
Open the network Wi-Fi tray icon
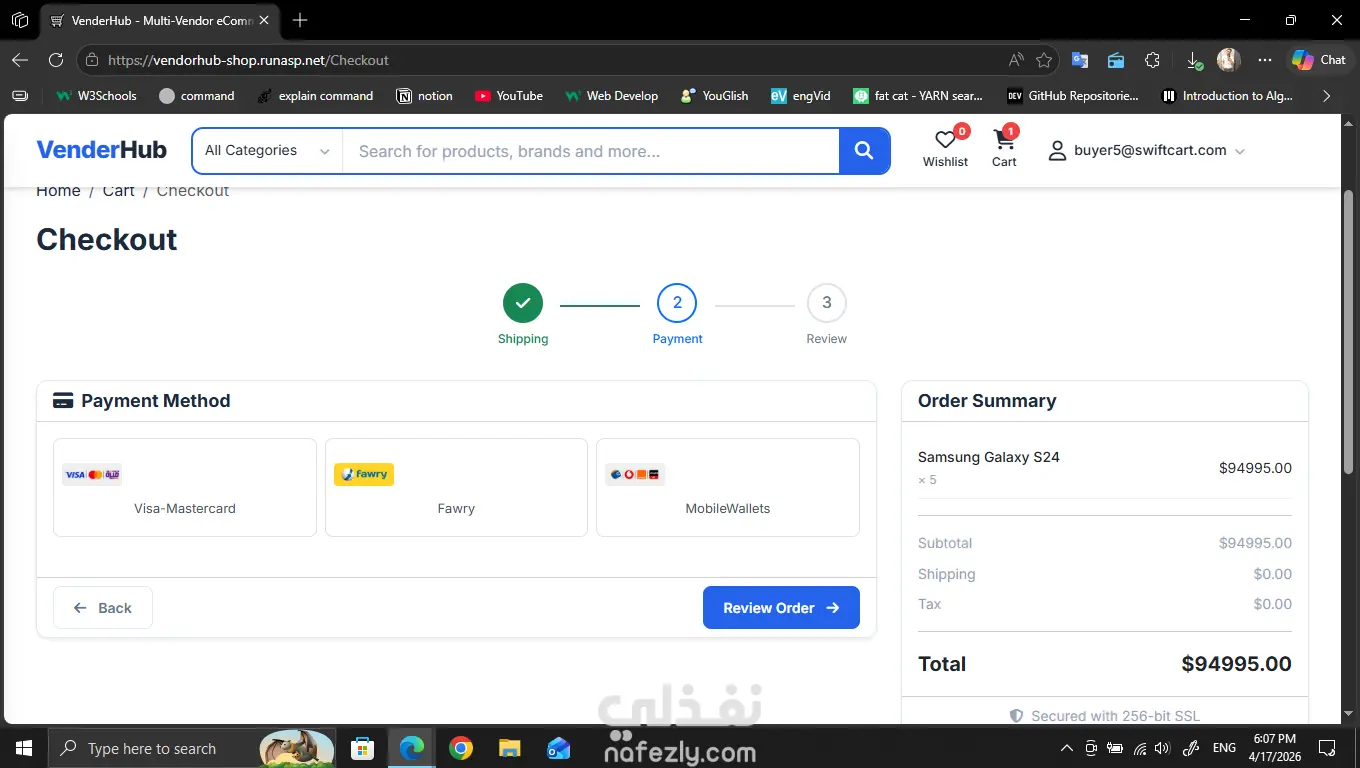pos(1140,748)
